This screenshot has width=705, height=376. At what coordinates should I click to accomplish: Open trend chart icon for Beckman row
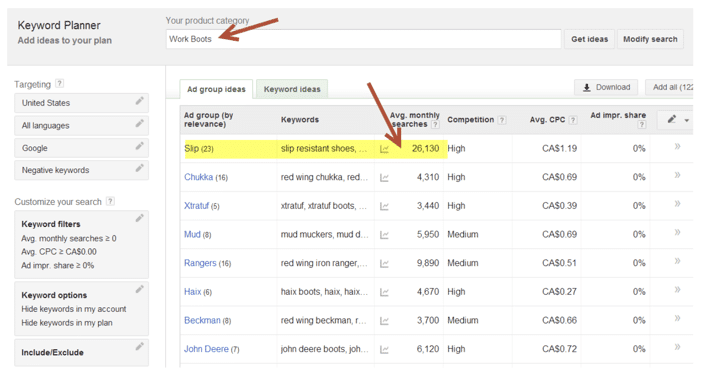(384, 321)
